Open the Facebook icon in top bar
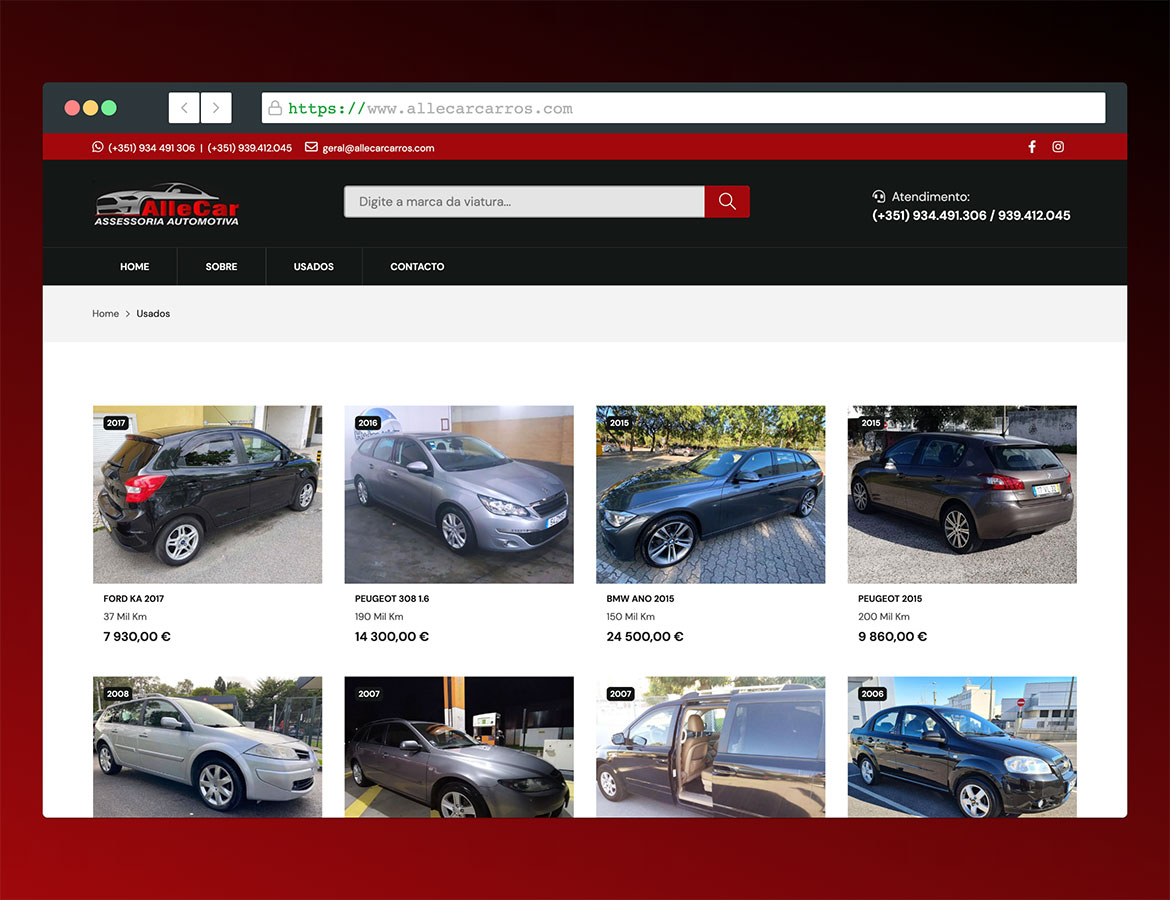Screen dimensions: 1170x900 pos(1032,147)
